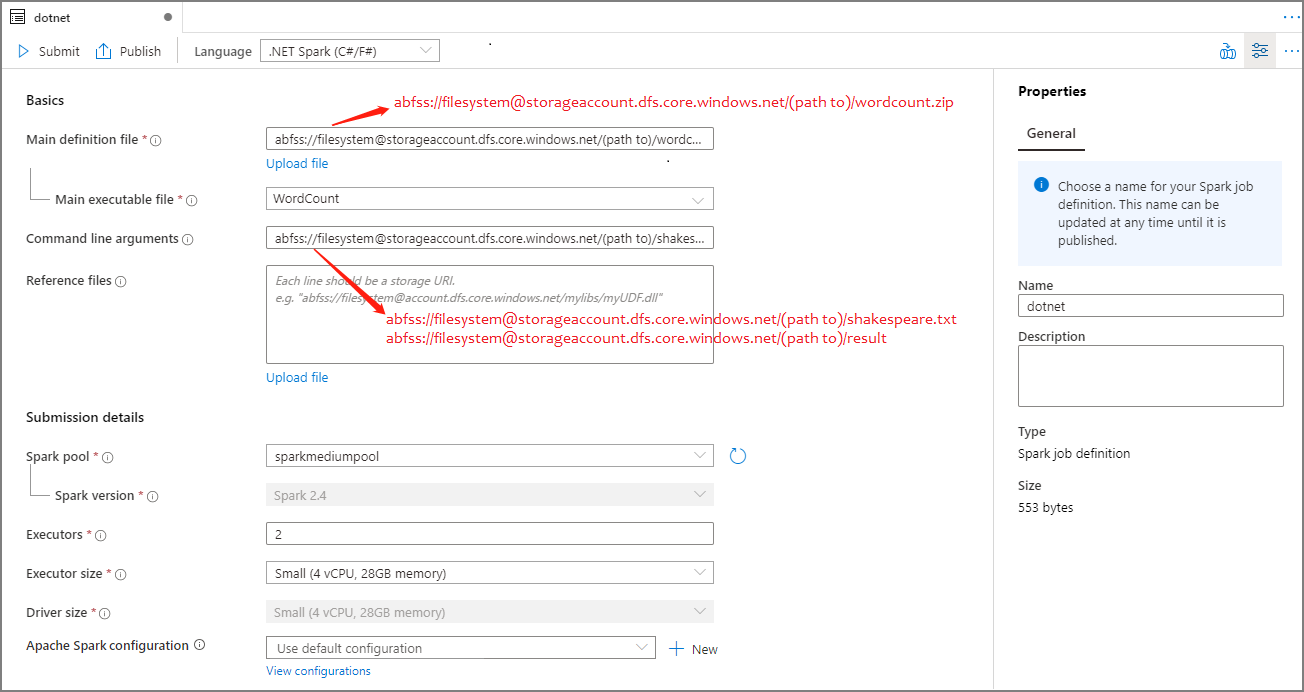Click New Apache Spark configuration
The height and width of the screenshot is (692, 1304).
pyautogui.click(x=693, y=649)
